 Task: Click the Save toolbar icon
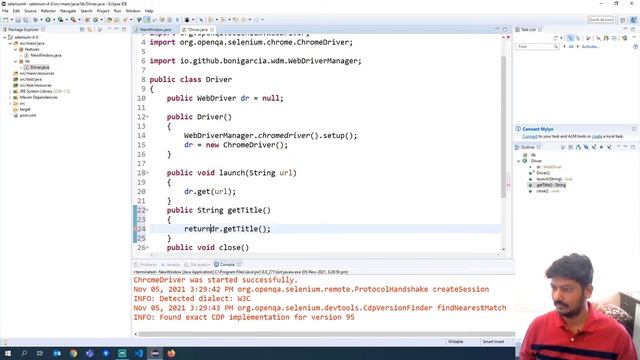coord(18,20)
